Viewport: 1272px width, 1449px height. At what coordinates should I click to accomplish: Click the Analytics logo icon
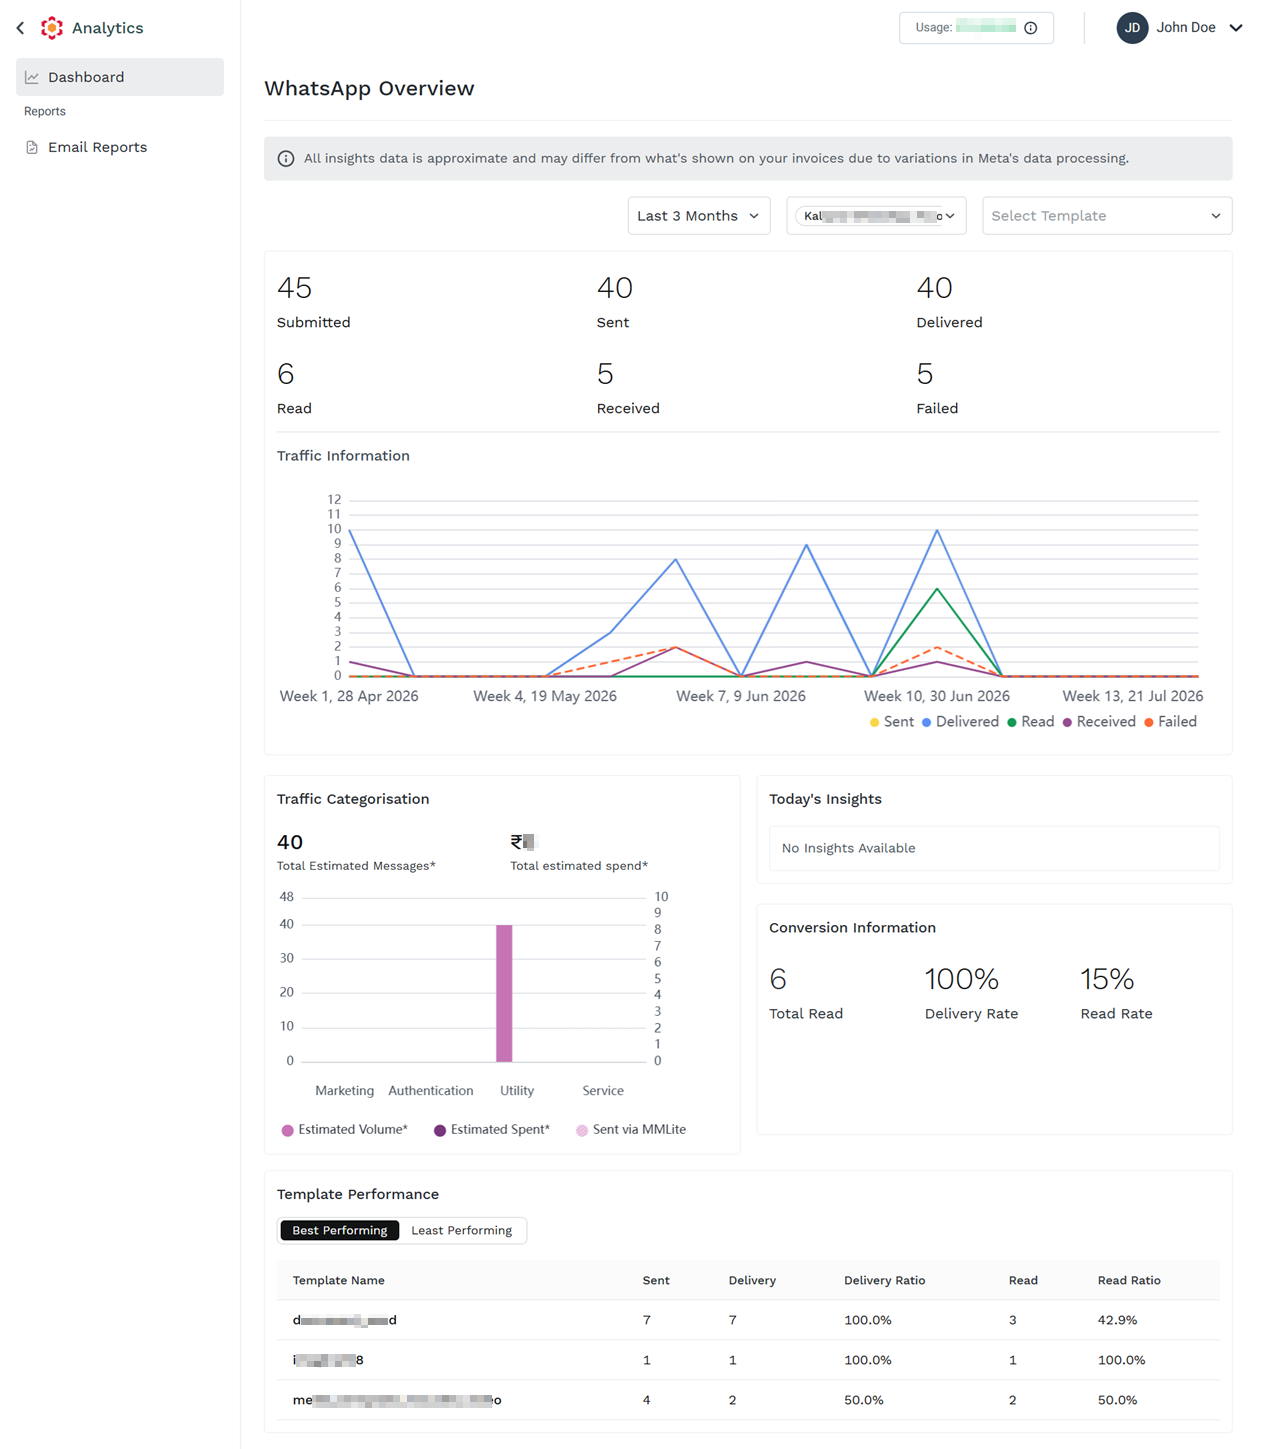coord(52,28)
